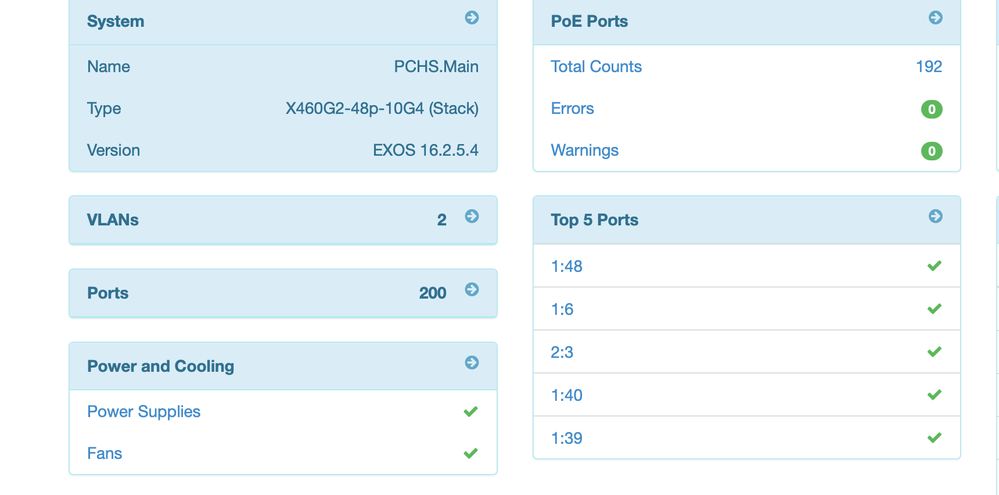Screen dimensions: 999x495
Task: Open port 1:6 entry
Action: tap(562, 310)
